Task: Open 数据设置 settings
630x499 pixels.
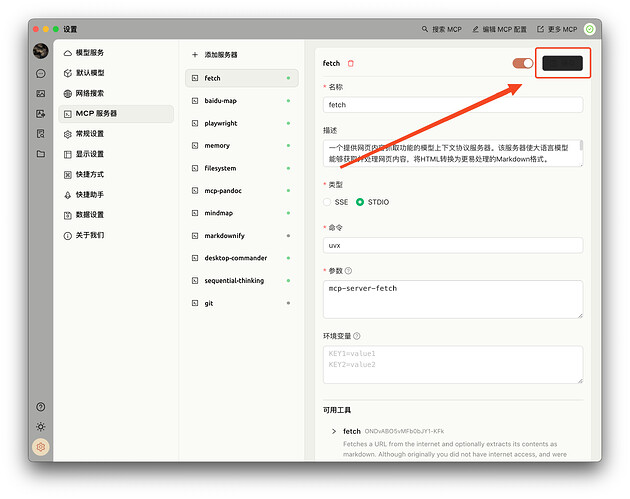Action: pos(117,215)
